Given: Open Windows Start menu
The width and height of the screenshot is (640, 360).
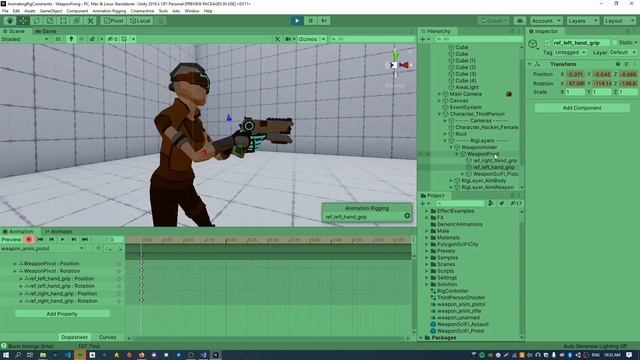Looking at the screenshot, I should click(x=6, y=355).
